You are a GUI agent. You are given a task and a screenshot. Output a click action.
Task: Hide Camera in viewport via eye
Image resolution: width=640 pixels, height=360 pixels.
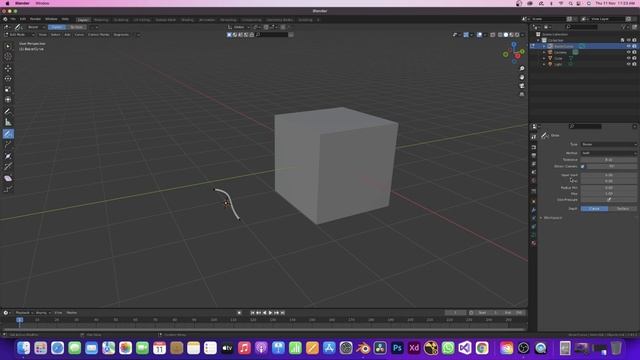coord(629,52)
